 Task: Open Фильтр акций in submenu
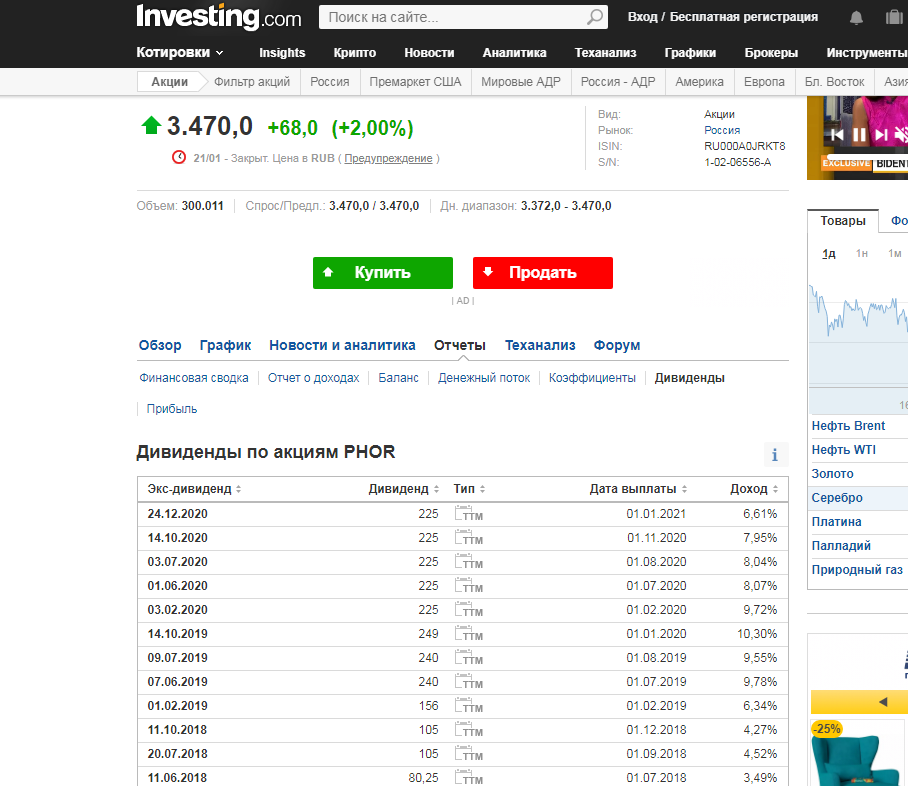(x=252, y=82)
